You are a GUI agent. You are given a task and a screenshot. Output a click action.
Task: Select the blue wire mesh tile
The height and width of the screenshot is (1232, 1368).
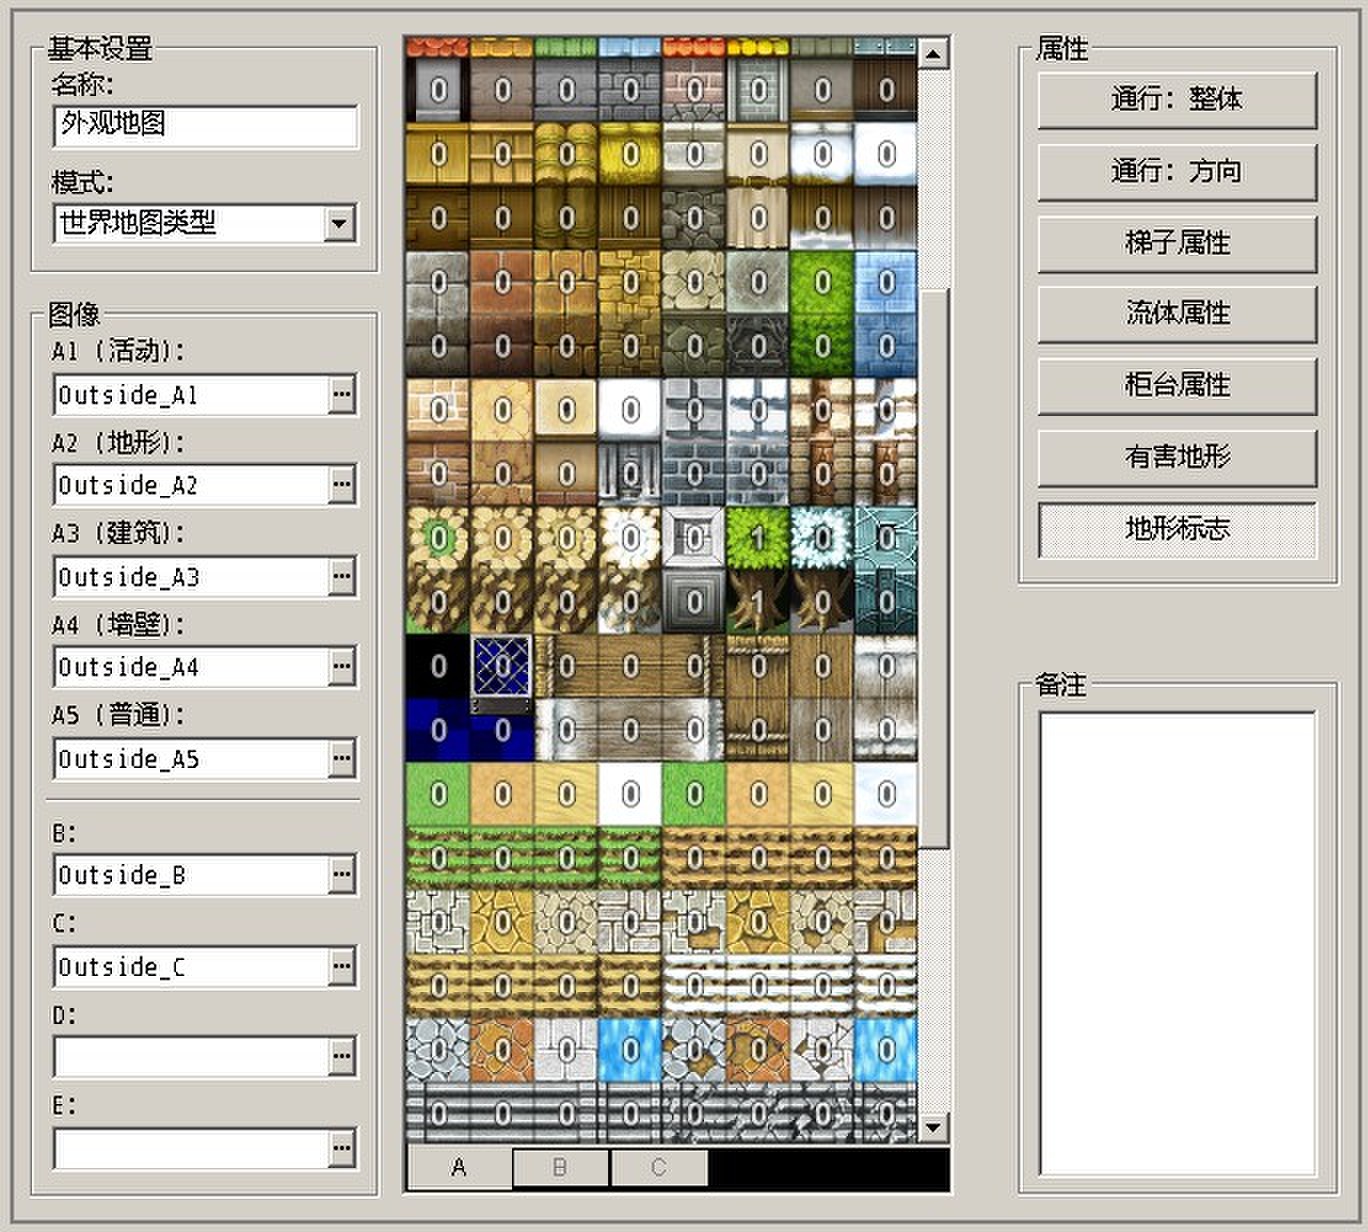coord(502,666)
